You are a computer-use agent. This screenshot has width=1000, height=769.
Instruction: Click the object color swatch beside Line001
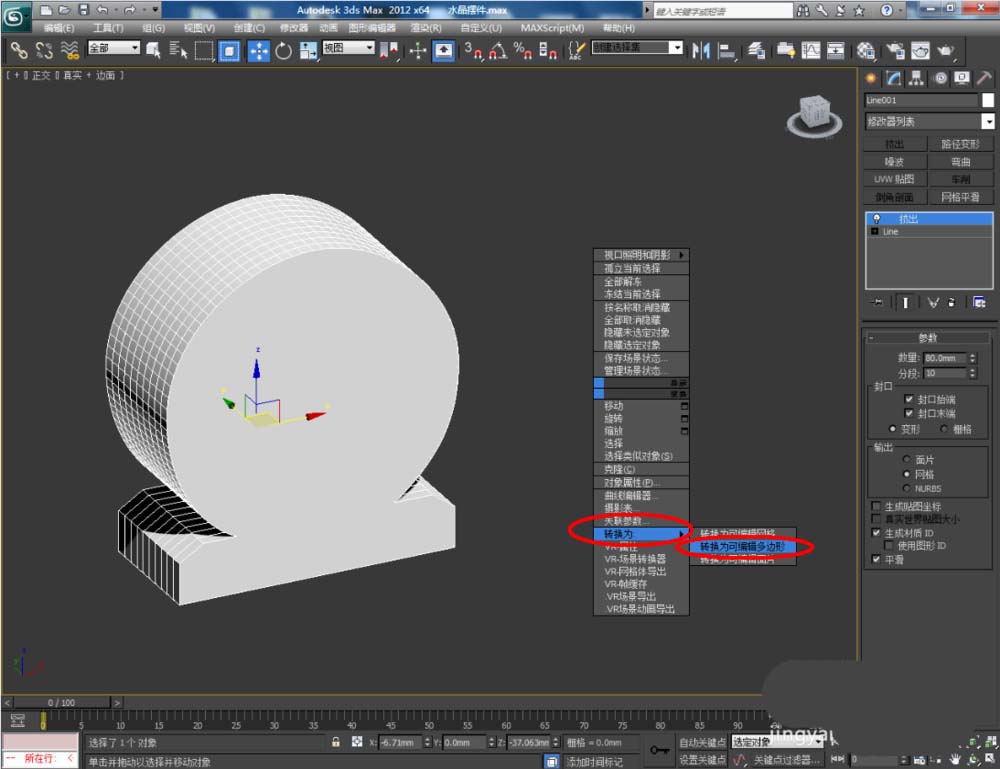[988, 100]
